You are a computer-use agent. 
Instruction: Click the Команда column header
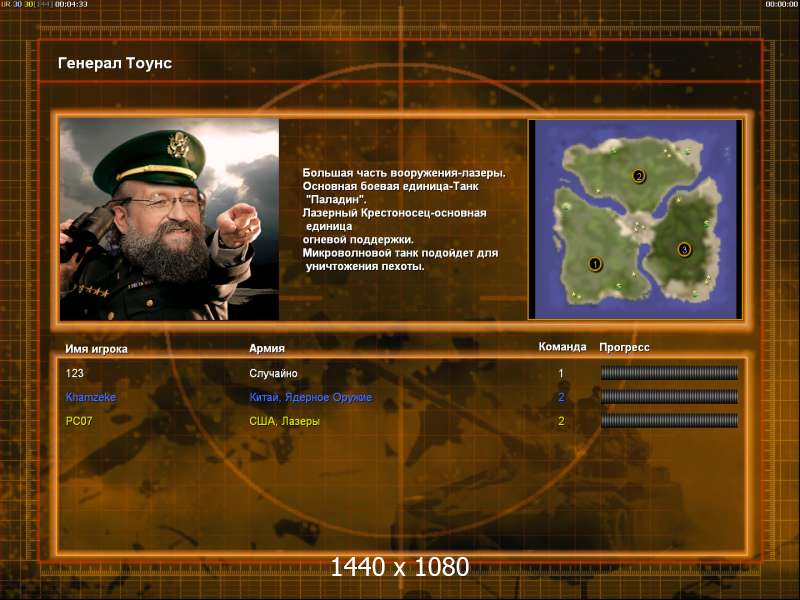click(562, 347)
